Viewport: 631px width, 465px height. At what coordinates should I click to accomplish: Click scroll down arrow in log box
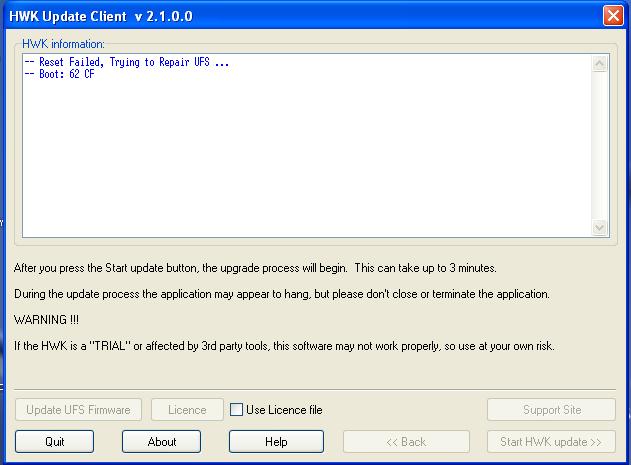coord(600,227)
